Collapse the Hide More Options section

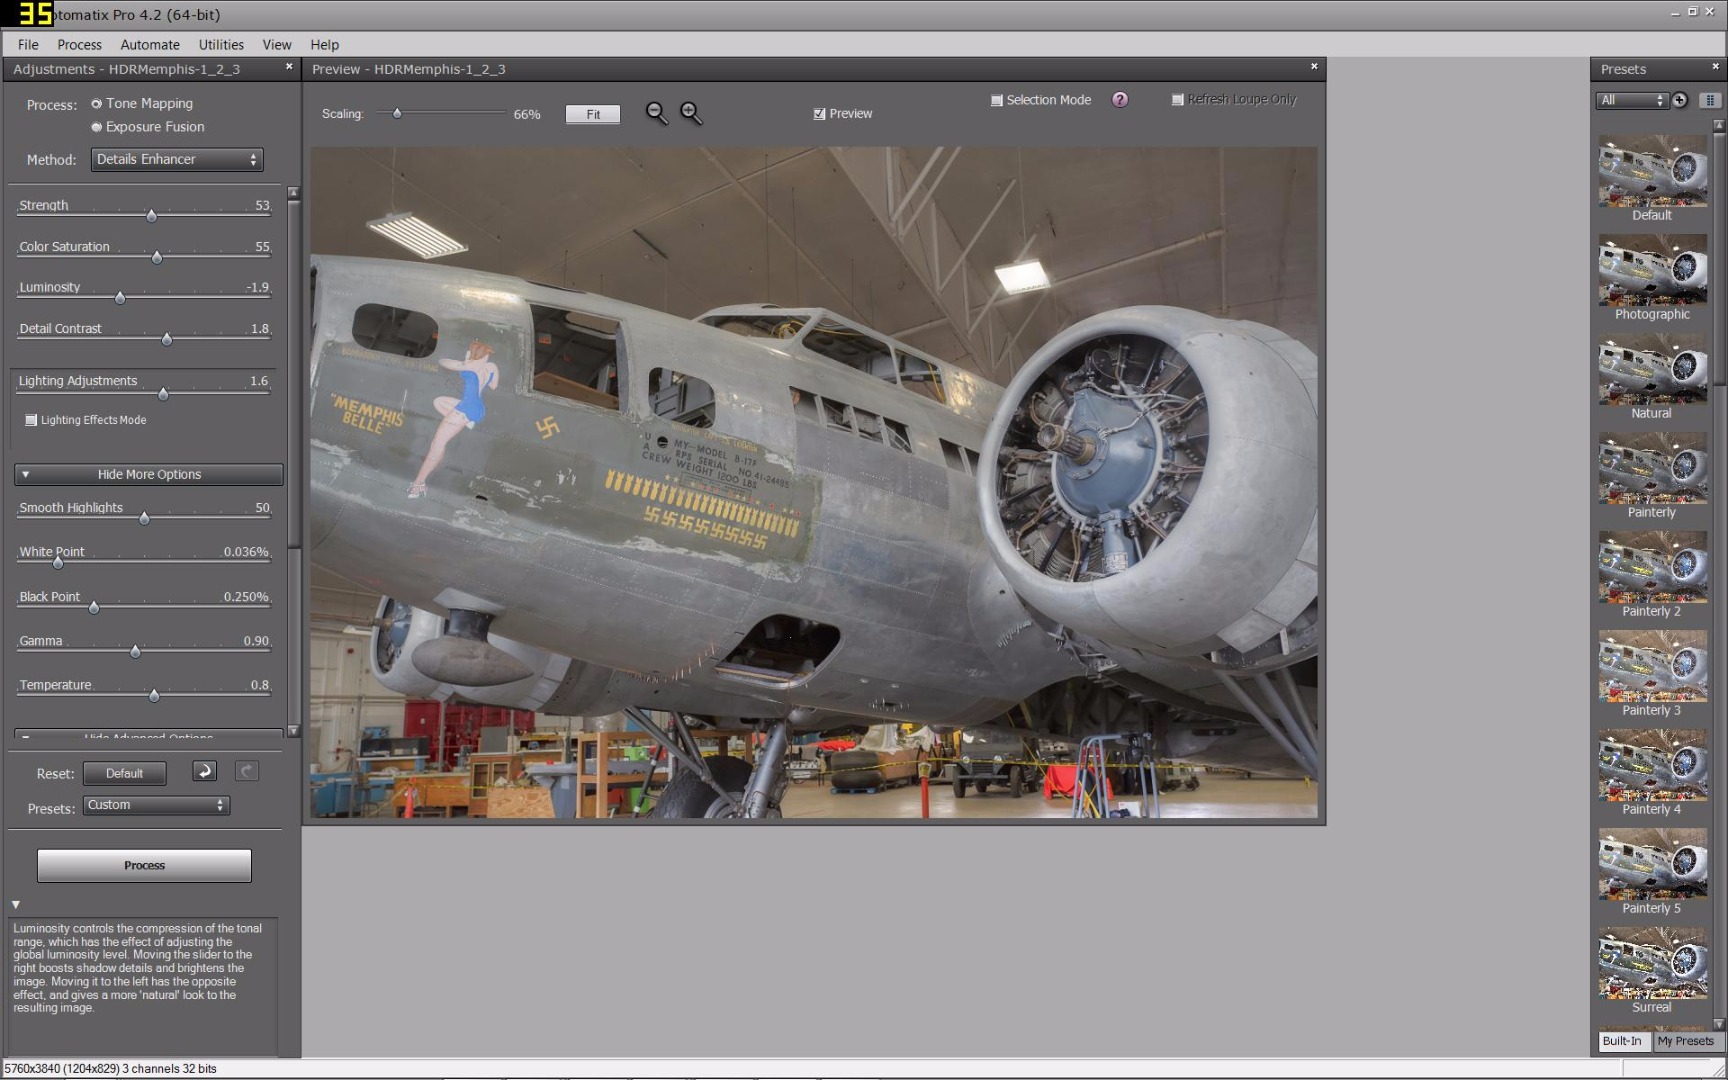[x=149, y=474]
